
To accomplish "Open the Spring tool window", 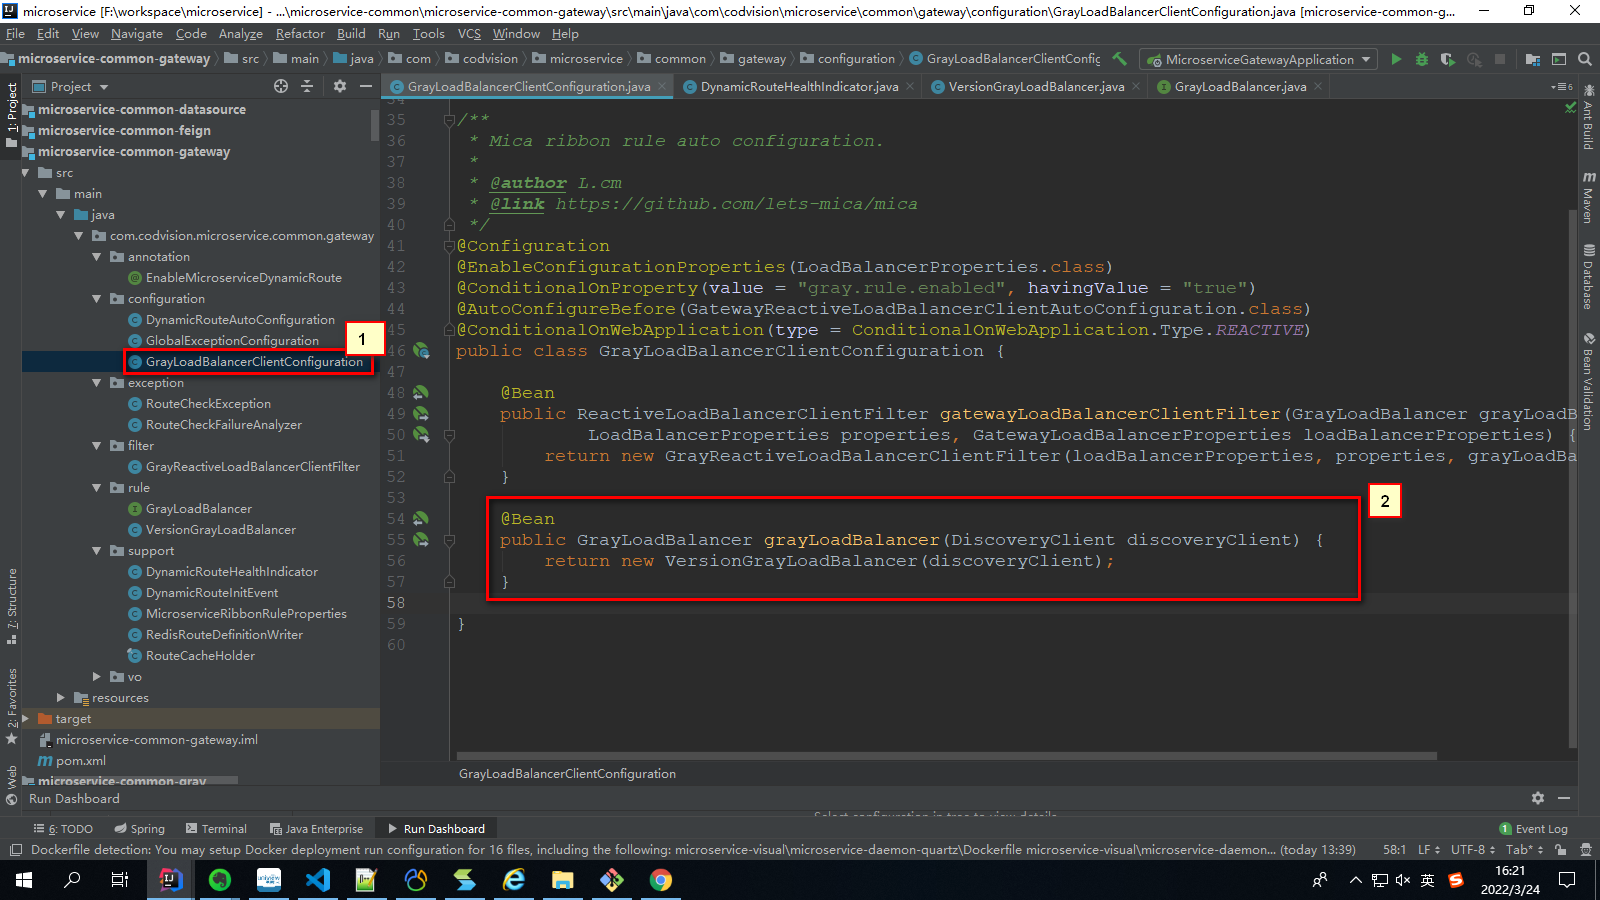I will click(139, 829).
